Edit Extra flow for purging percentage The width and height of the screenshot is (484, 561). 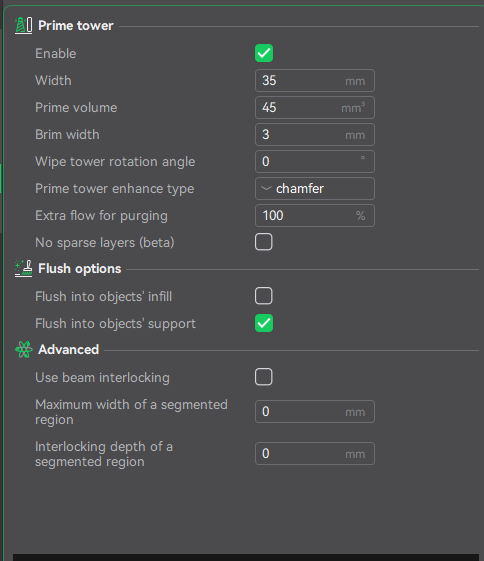315,215
